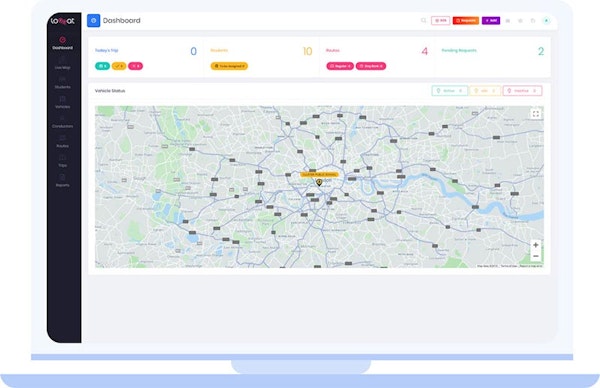The width and height of the screenshot is (600, 388).
Task: Click the logo at the sidebar top
Action: 63,21
